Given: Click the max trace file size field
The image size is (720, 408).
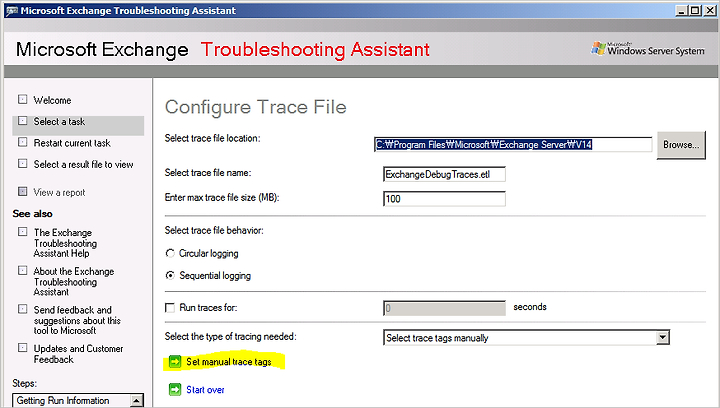Looking at the screenshot, I should pos(444,199).
